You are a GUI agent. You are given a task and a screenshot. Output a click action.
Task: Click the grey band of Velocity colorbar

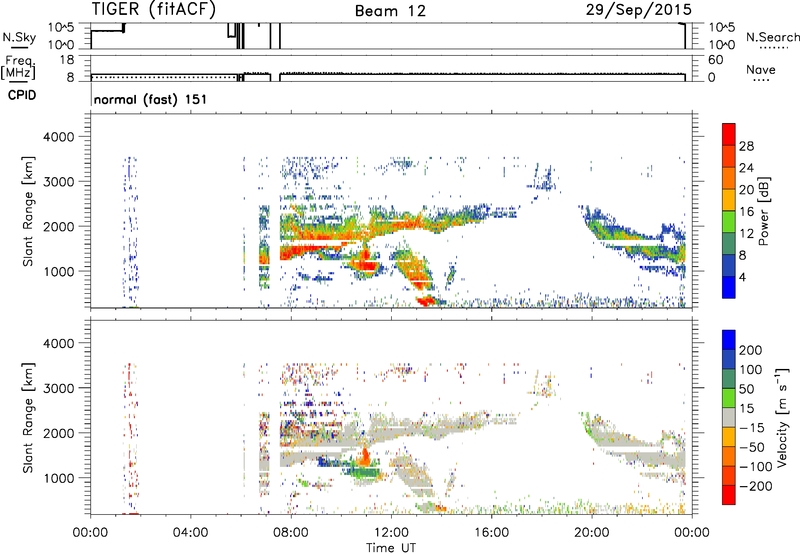[729, 418]
